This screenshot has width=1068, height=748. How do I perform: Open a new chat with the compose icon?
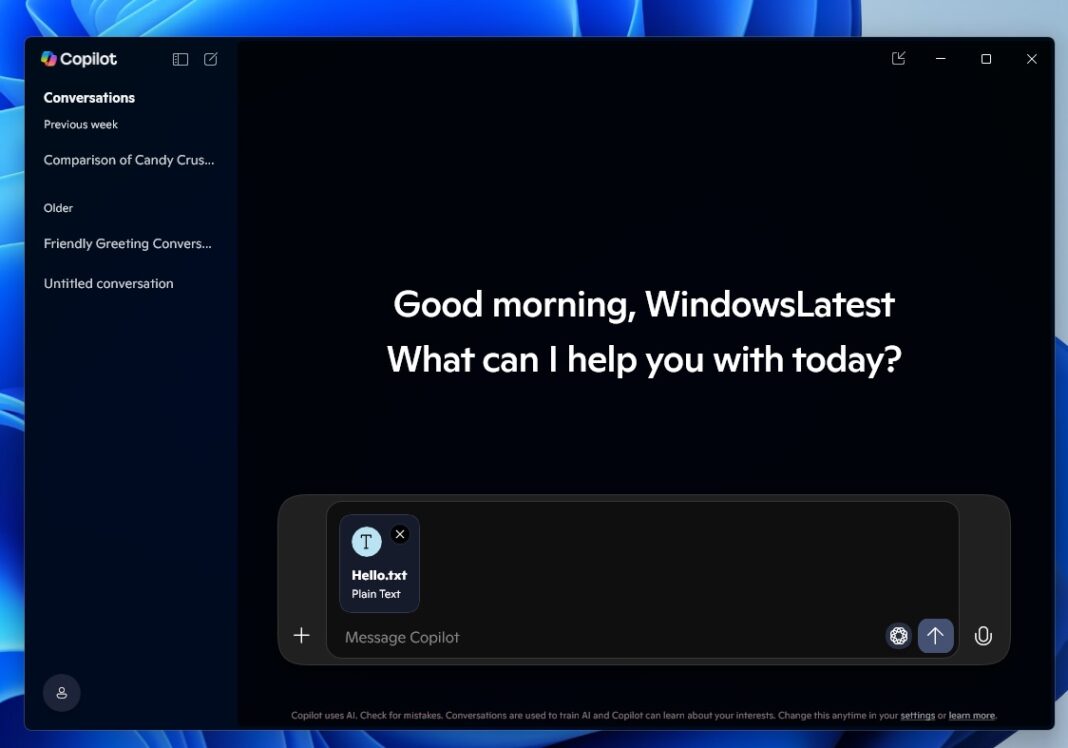[210, 59]
